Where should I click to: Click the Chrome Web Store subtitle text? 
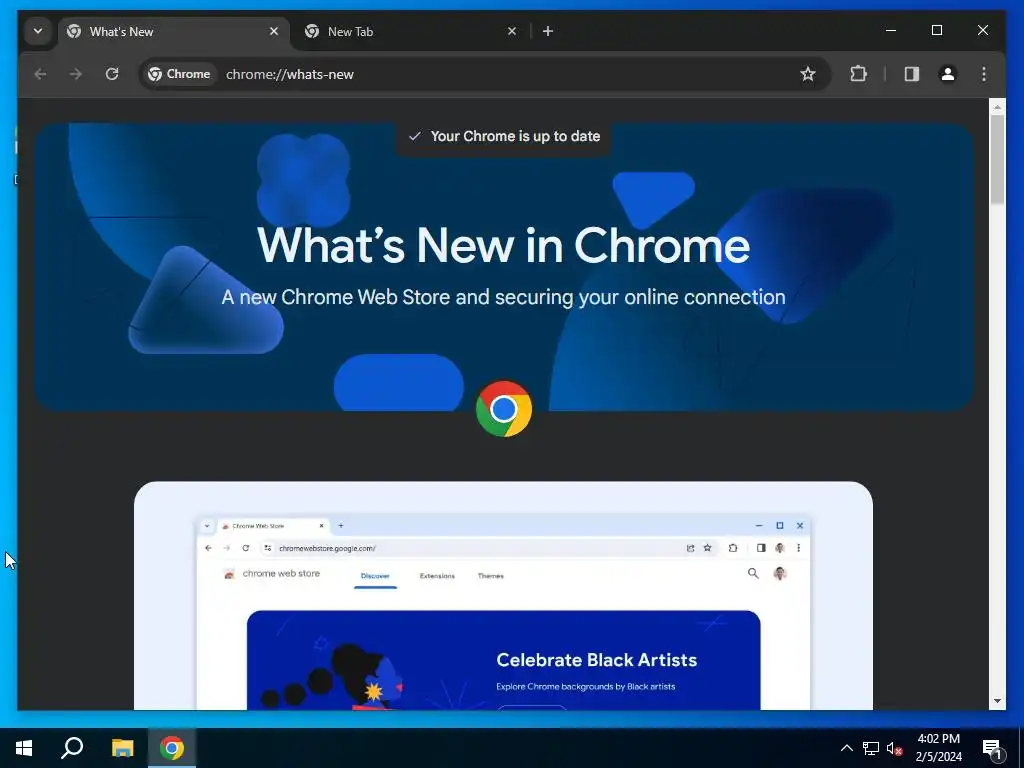pos(504,297)
